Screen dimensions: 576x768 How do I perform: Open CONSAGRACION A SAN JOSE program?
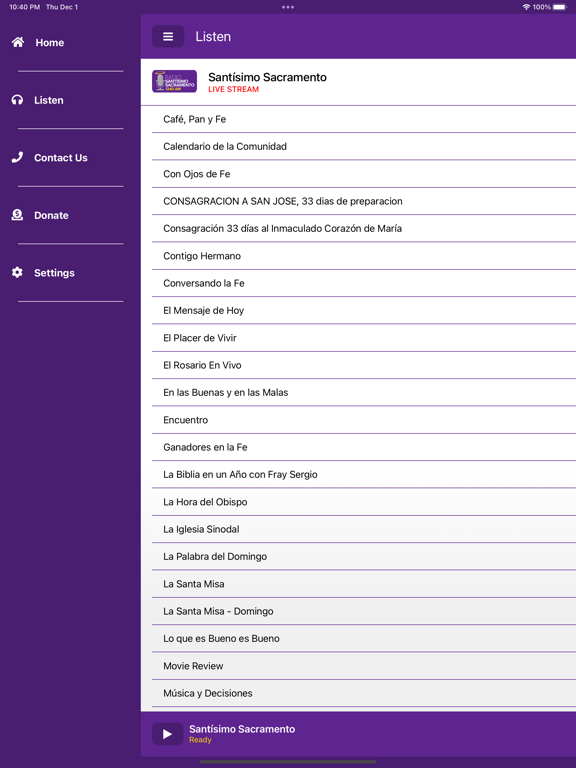click(x=364, y=201)
